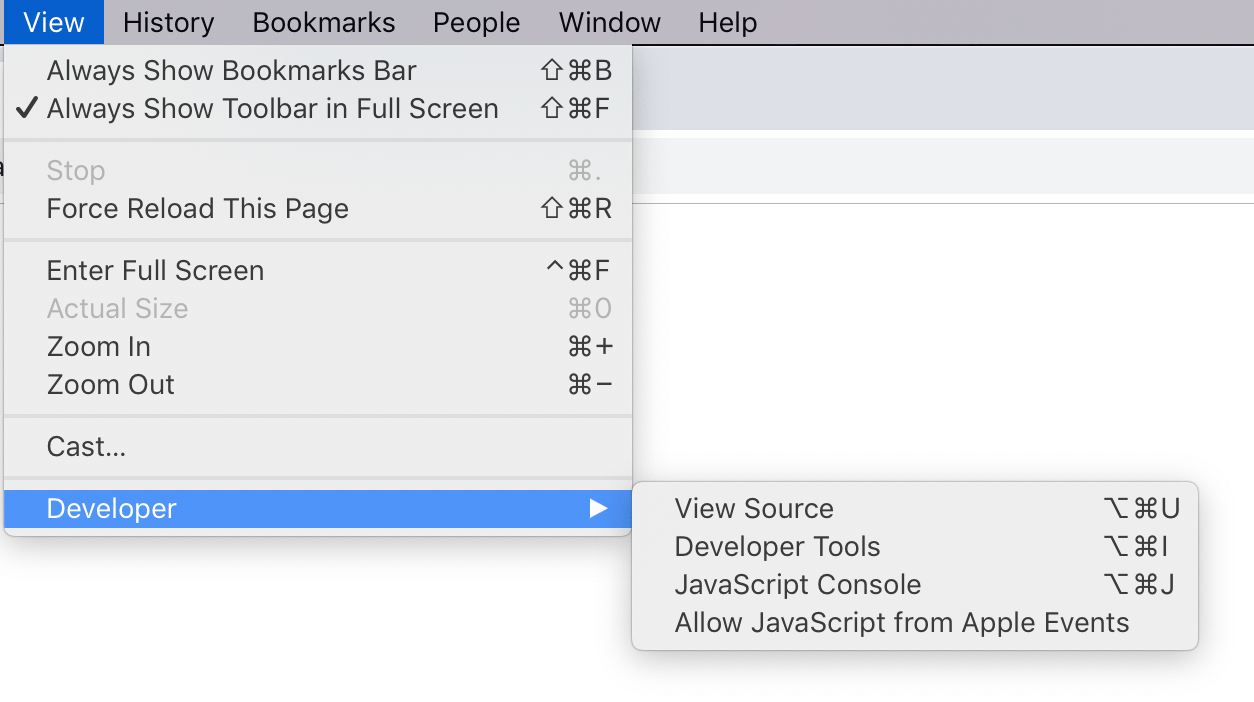
Task: Click the Developer submenu arrow
Action: coord(597,508)
